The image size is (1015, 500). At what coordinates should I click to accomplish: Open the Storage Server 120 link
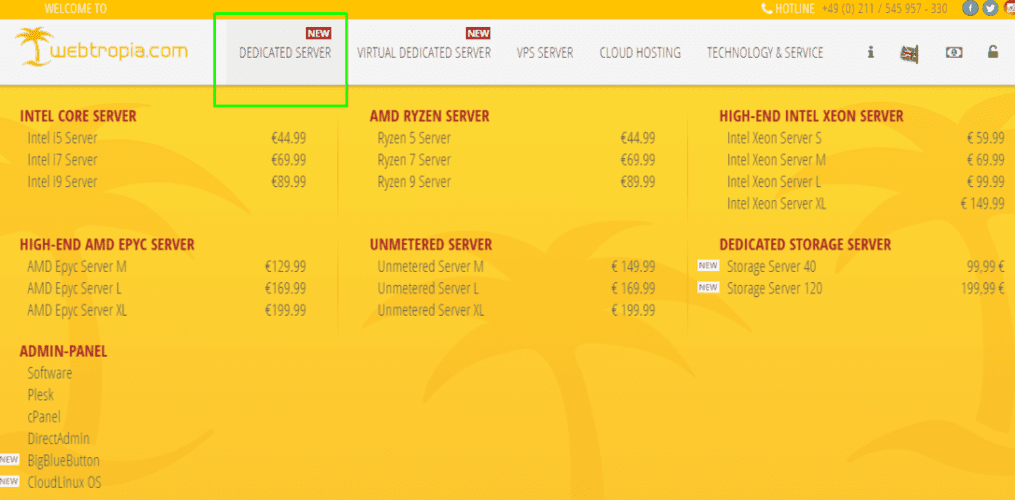click(775, 289)
